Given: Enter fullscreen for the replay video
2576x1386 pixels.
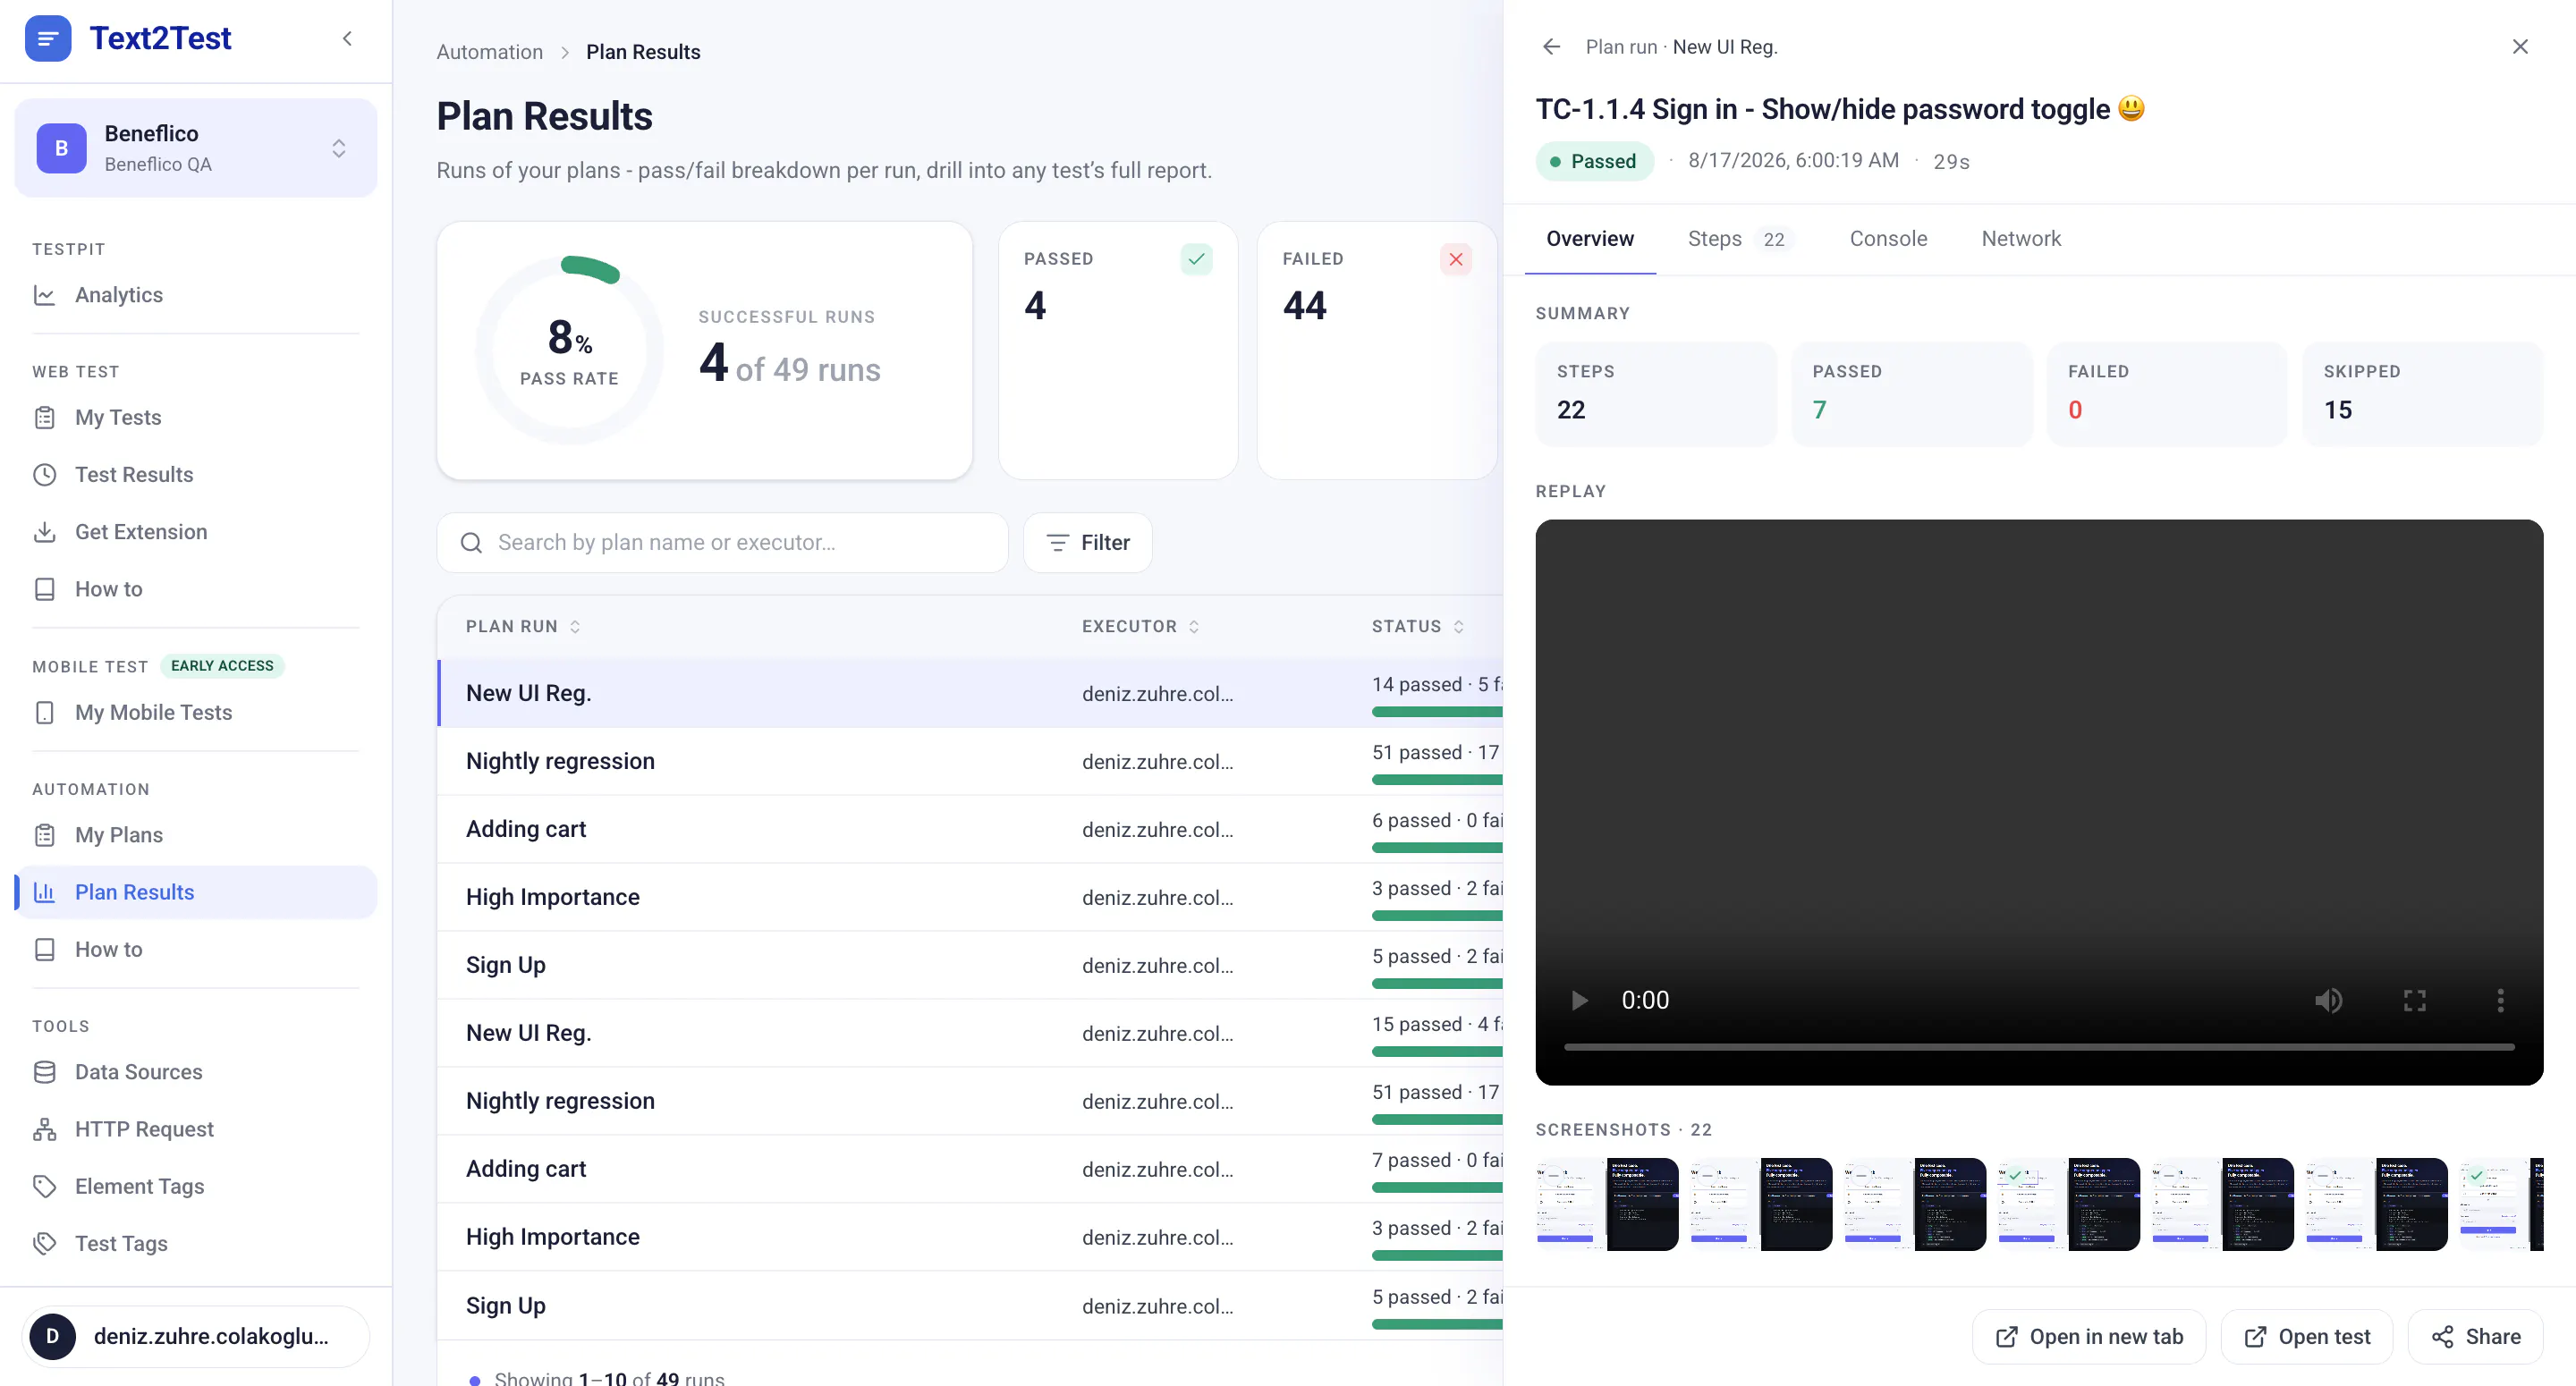Looking at the screenshot, I should 2415,1000.
